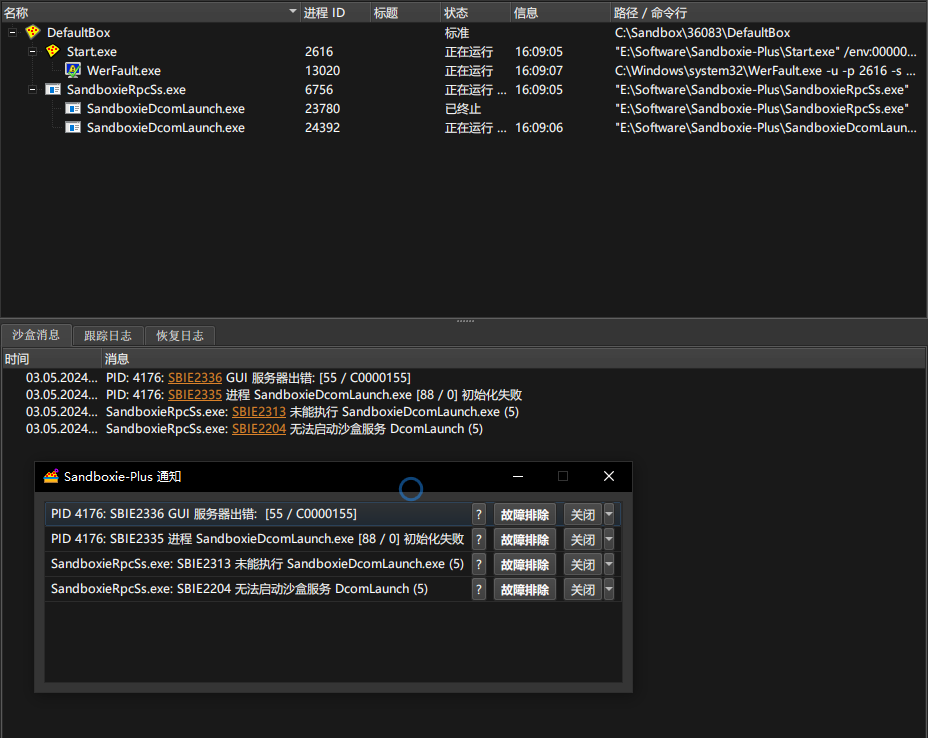Collapse the SandboxieRpcSs.exe tree node
This screenshot has height=738, width=928.
coord(32,90)
